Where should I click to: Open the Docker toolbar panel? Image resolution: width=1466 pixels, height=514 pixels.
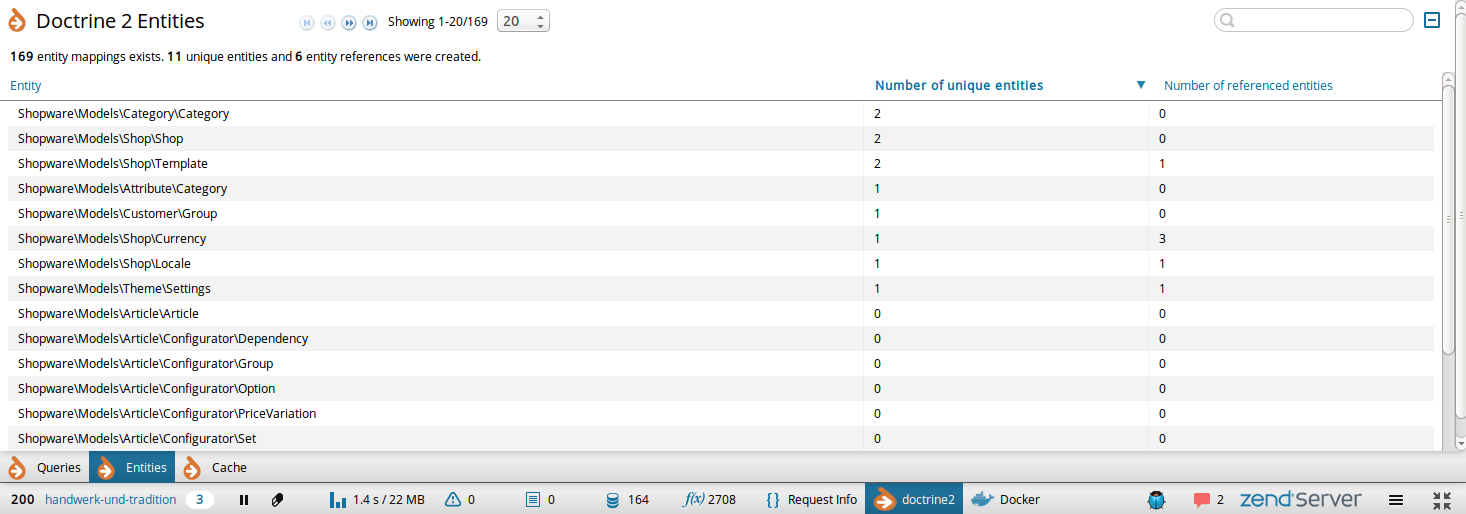click(1006, 499)
